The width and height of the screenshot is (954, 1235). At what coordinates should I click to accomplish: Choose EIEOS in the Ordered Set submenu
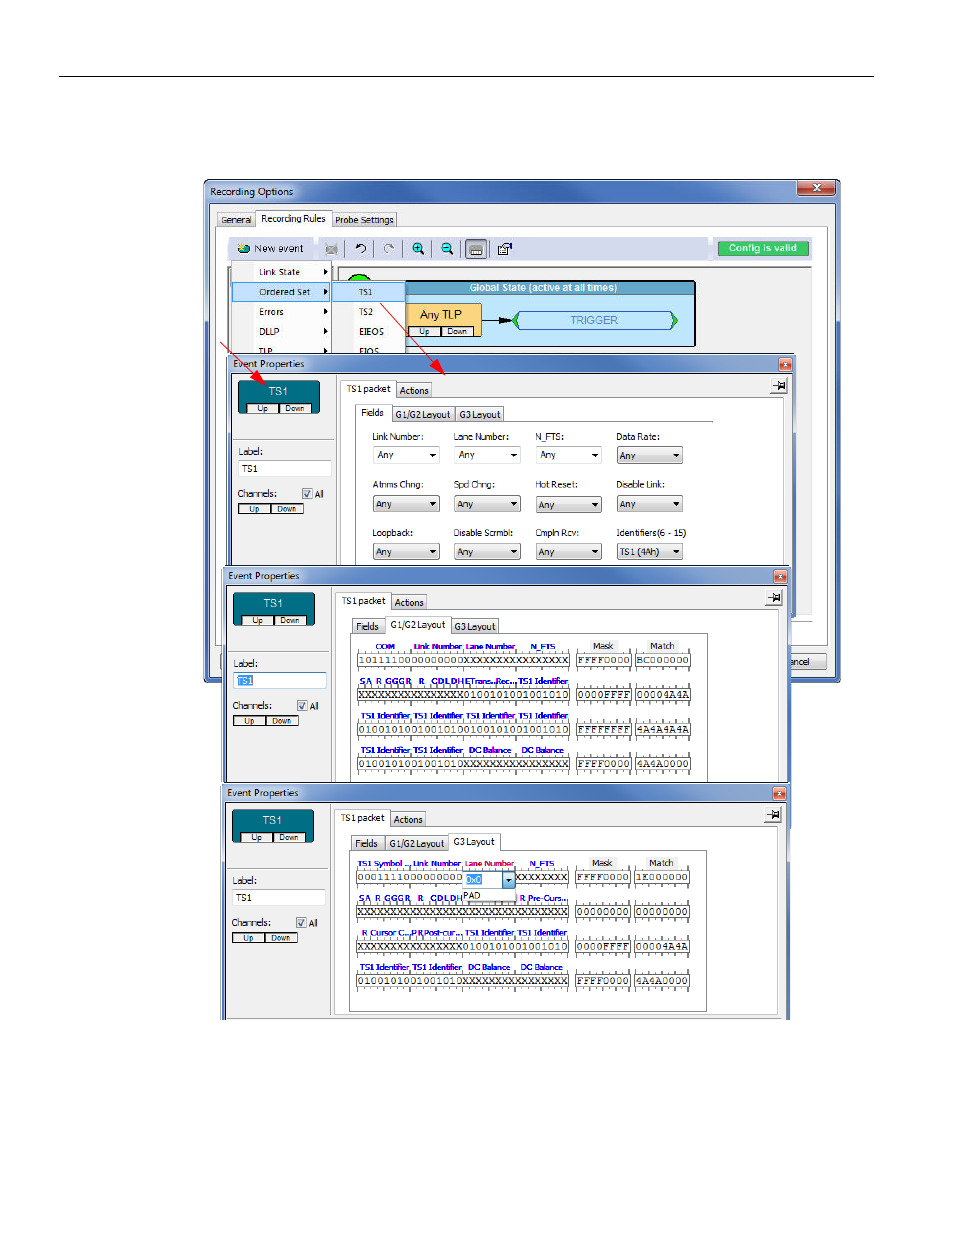point(367,332)
